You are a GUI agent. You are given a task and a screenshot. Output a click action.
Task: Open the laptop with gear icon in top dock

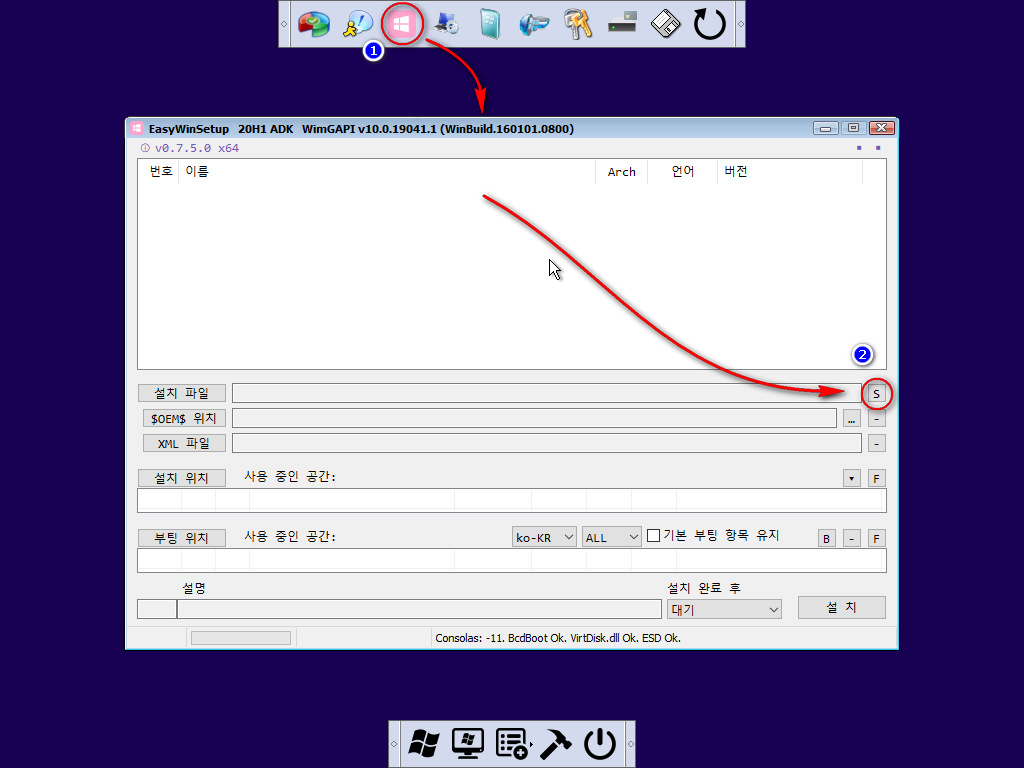coord(447,24)
